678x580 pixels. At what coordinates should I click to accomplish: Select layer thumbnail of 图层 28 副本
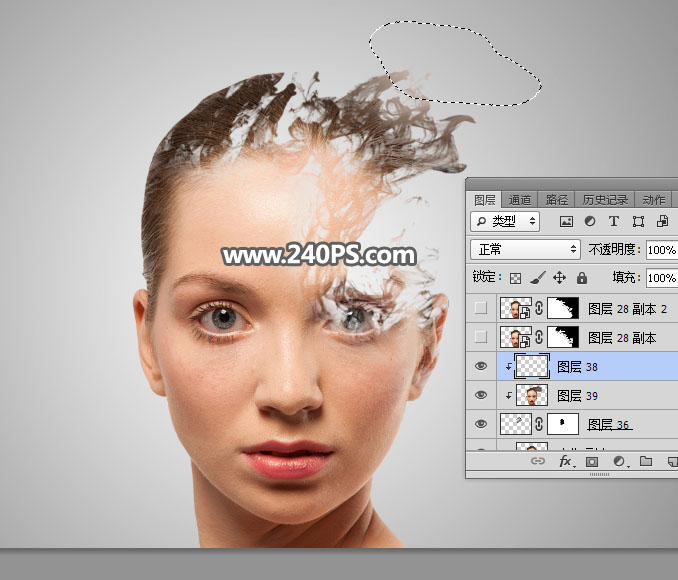pyautogui.click(x=515, y=337)
